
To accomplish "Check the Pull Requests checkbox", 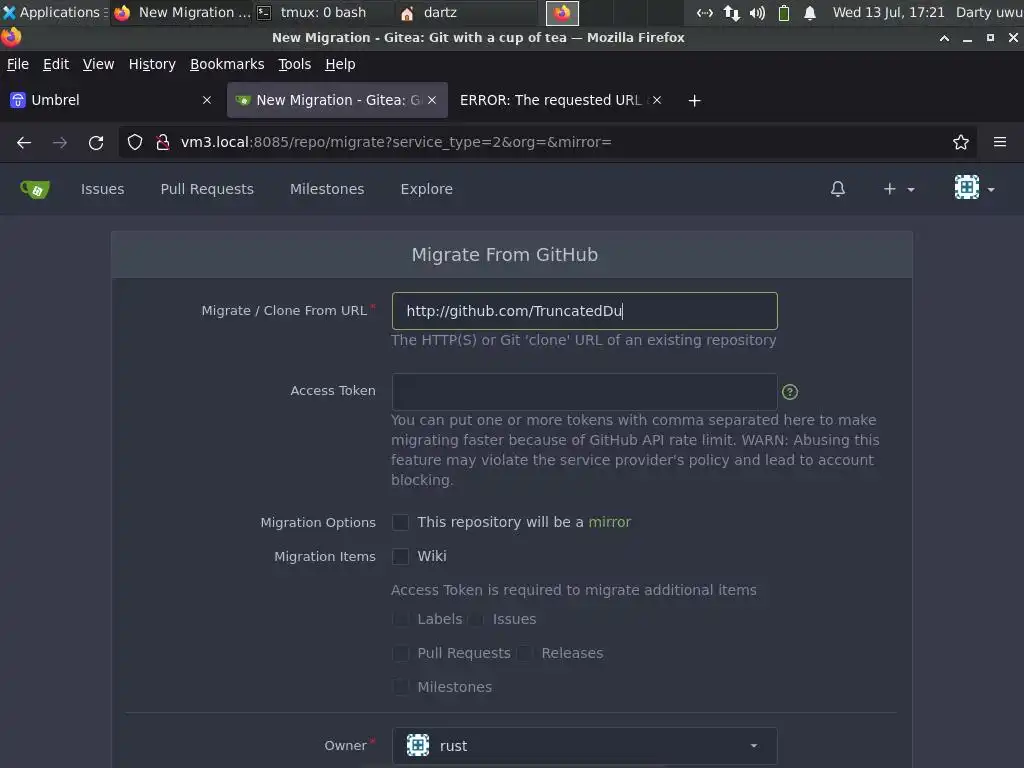I will (400, 653).
